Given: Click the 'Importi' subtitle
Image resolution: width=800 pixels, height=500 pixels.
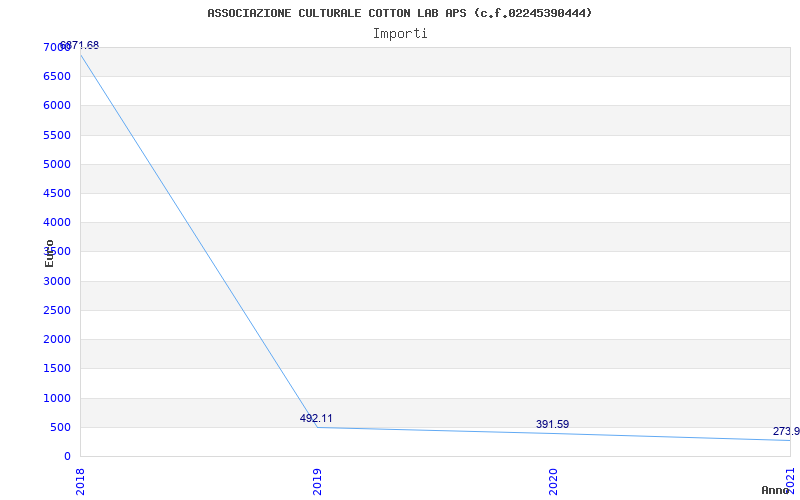Looking at the screenshot, I should (400, 34).
